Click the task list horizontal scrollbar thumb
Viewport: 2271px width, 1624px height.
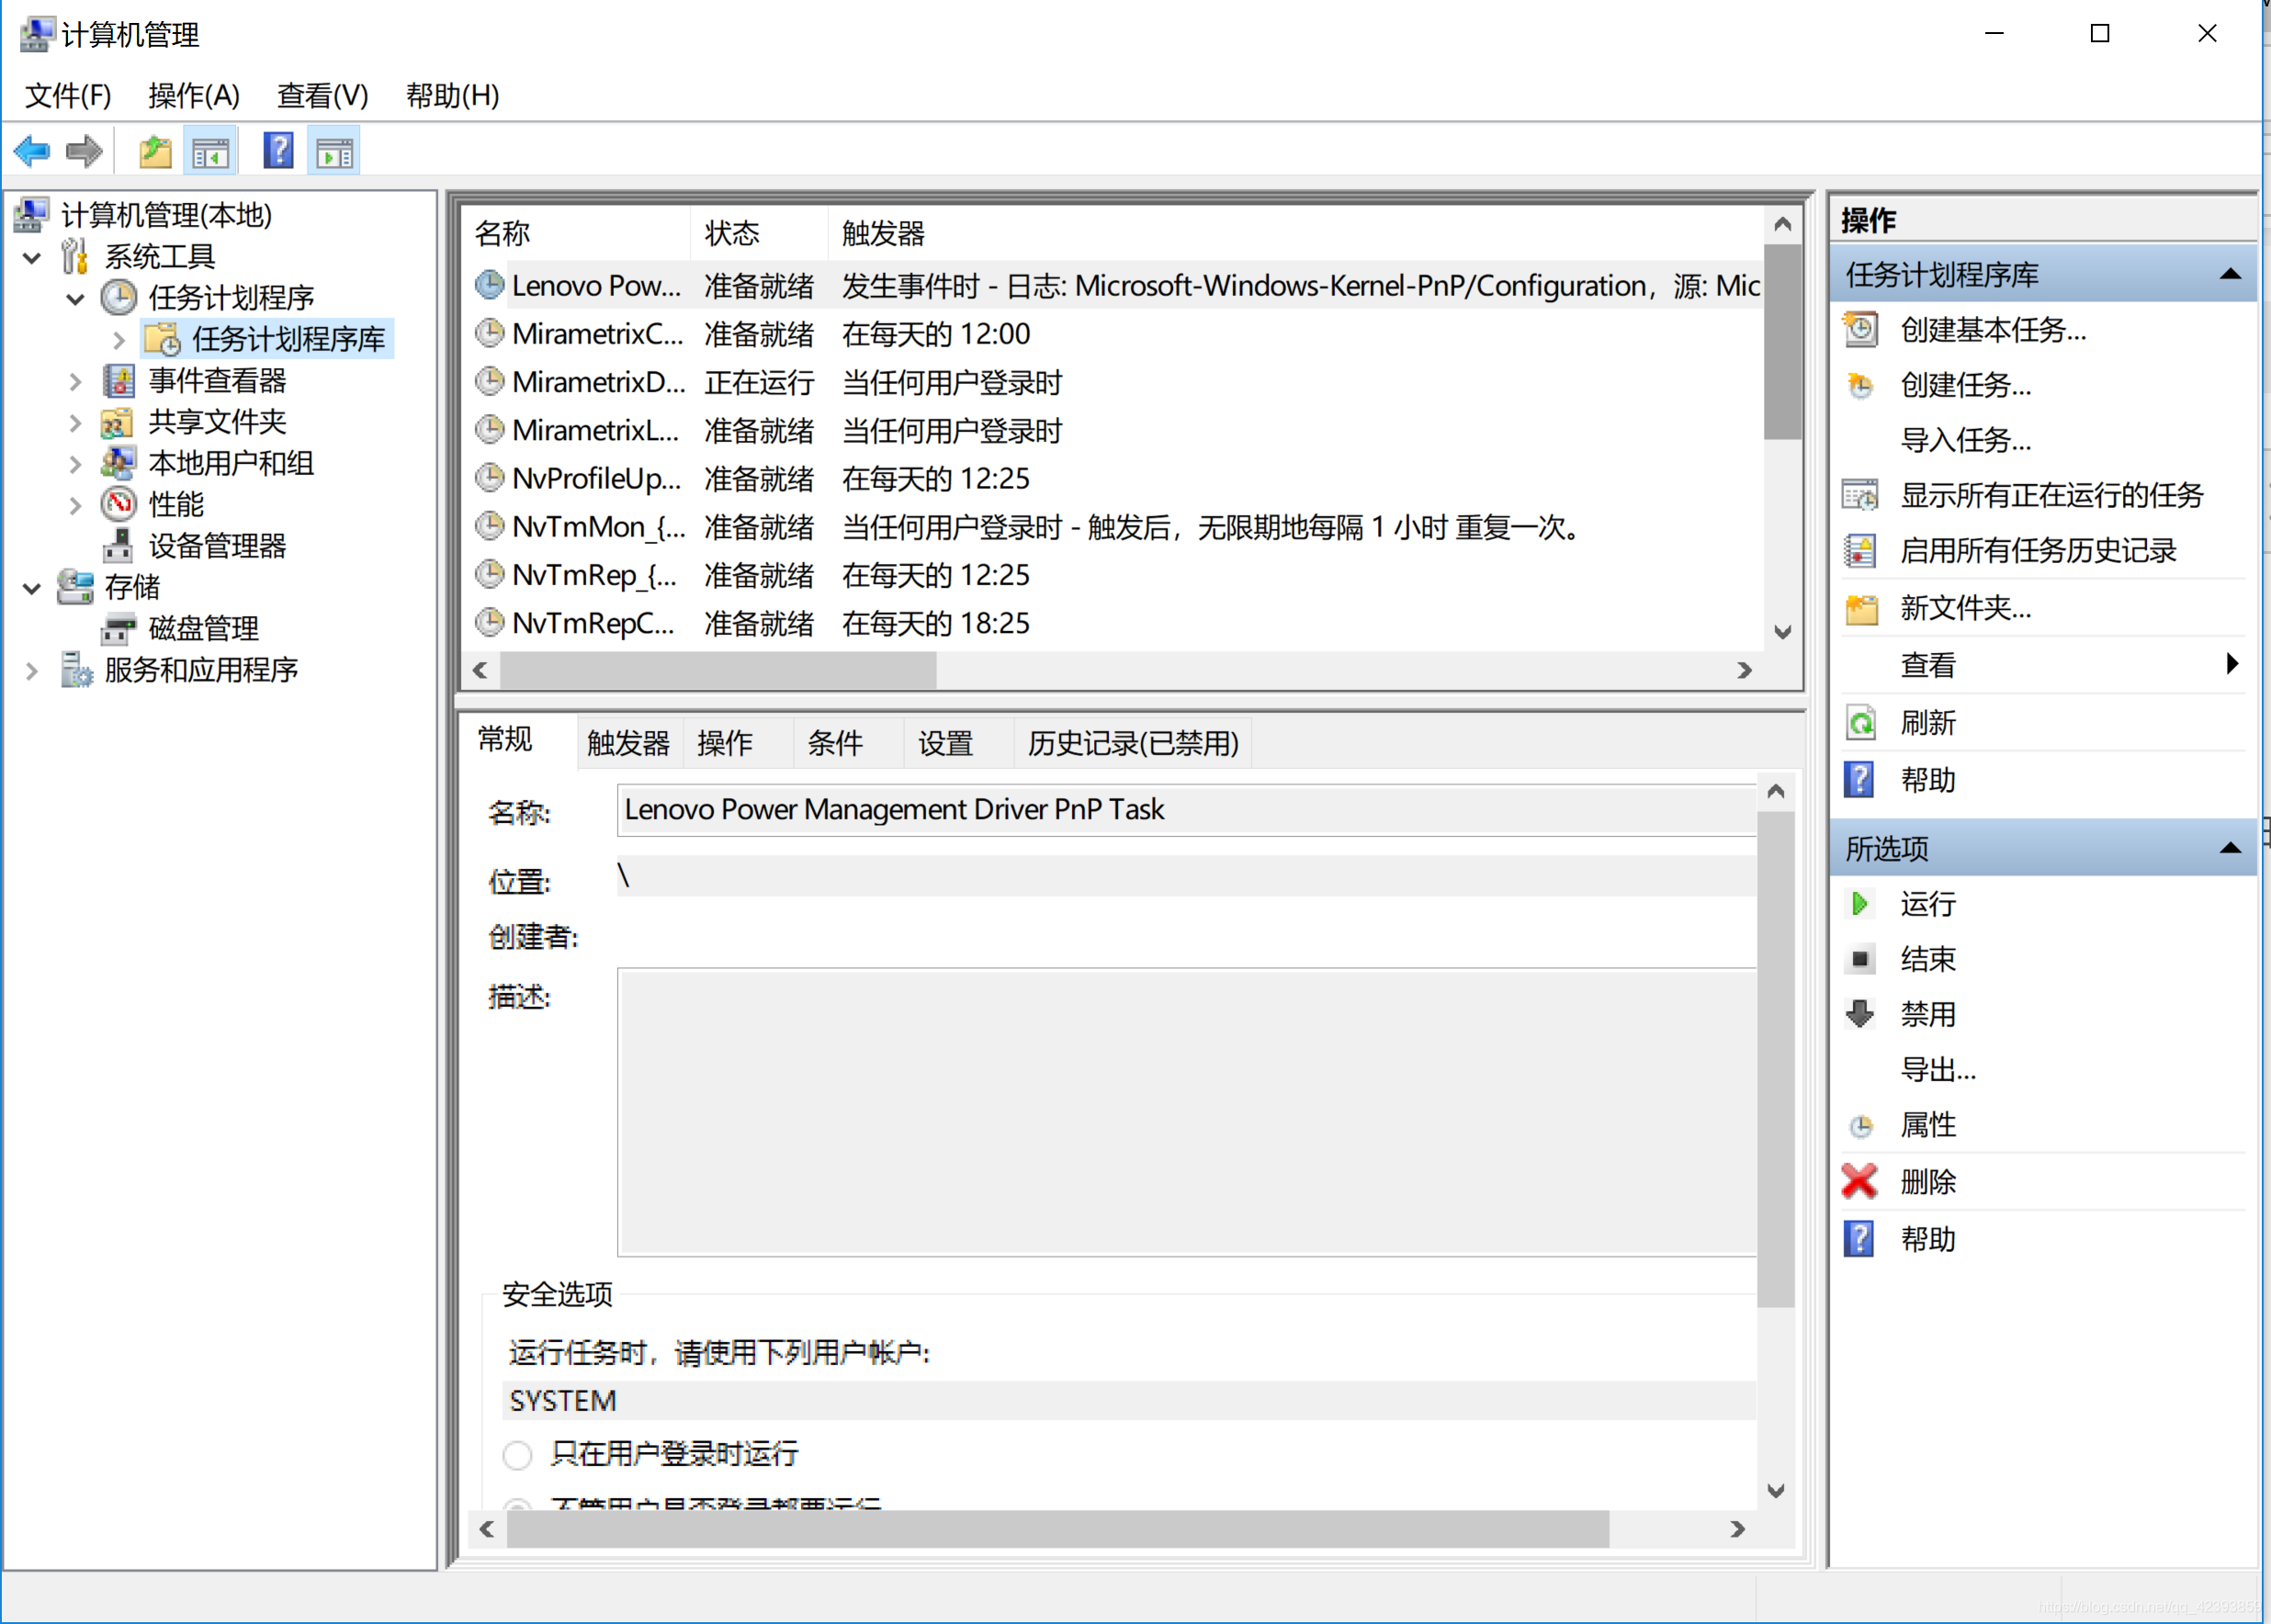717,671
